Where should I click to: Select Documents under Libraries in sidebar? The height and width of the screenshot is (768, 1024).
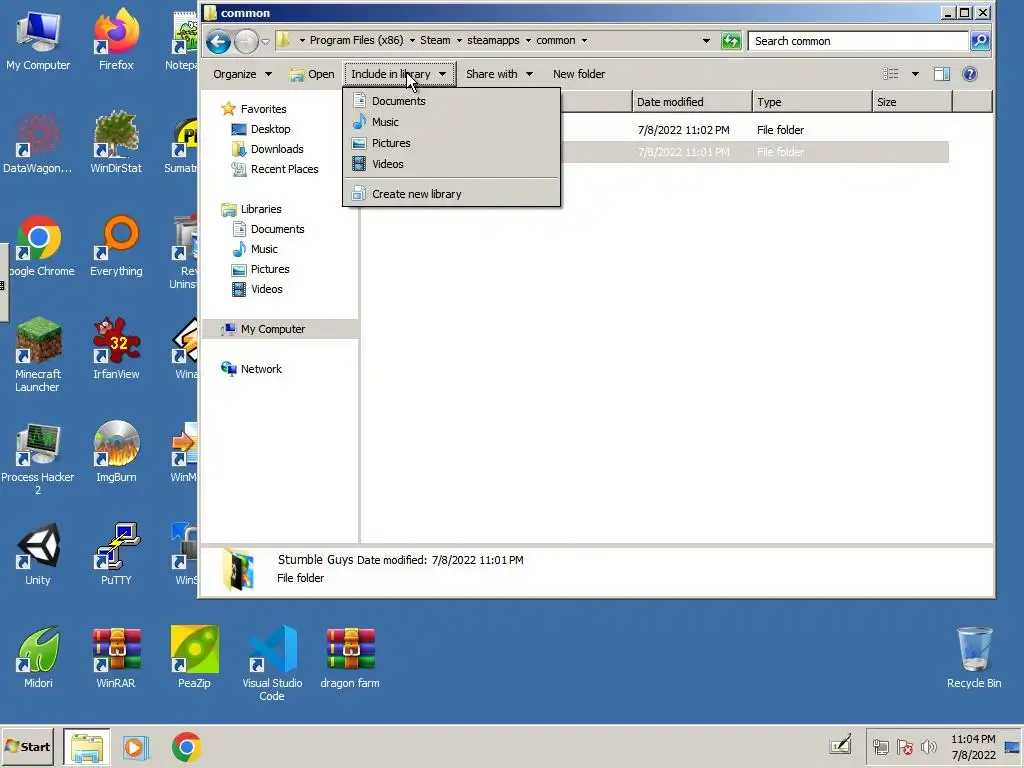coord(277,229)
